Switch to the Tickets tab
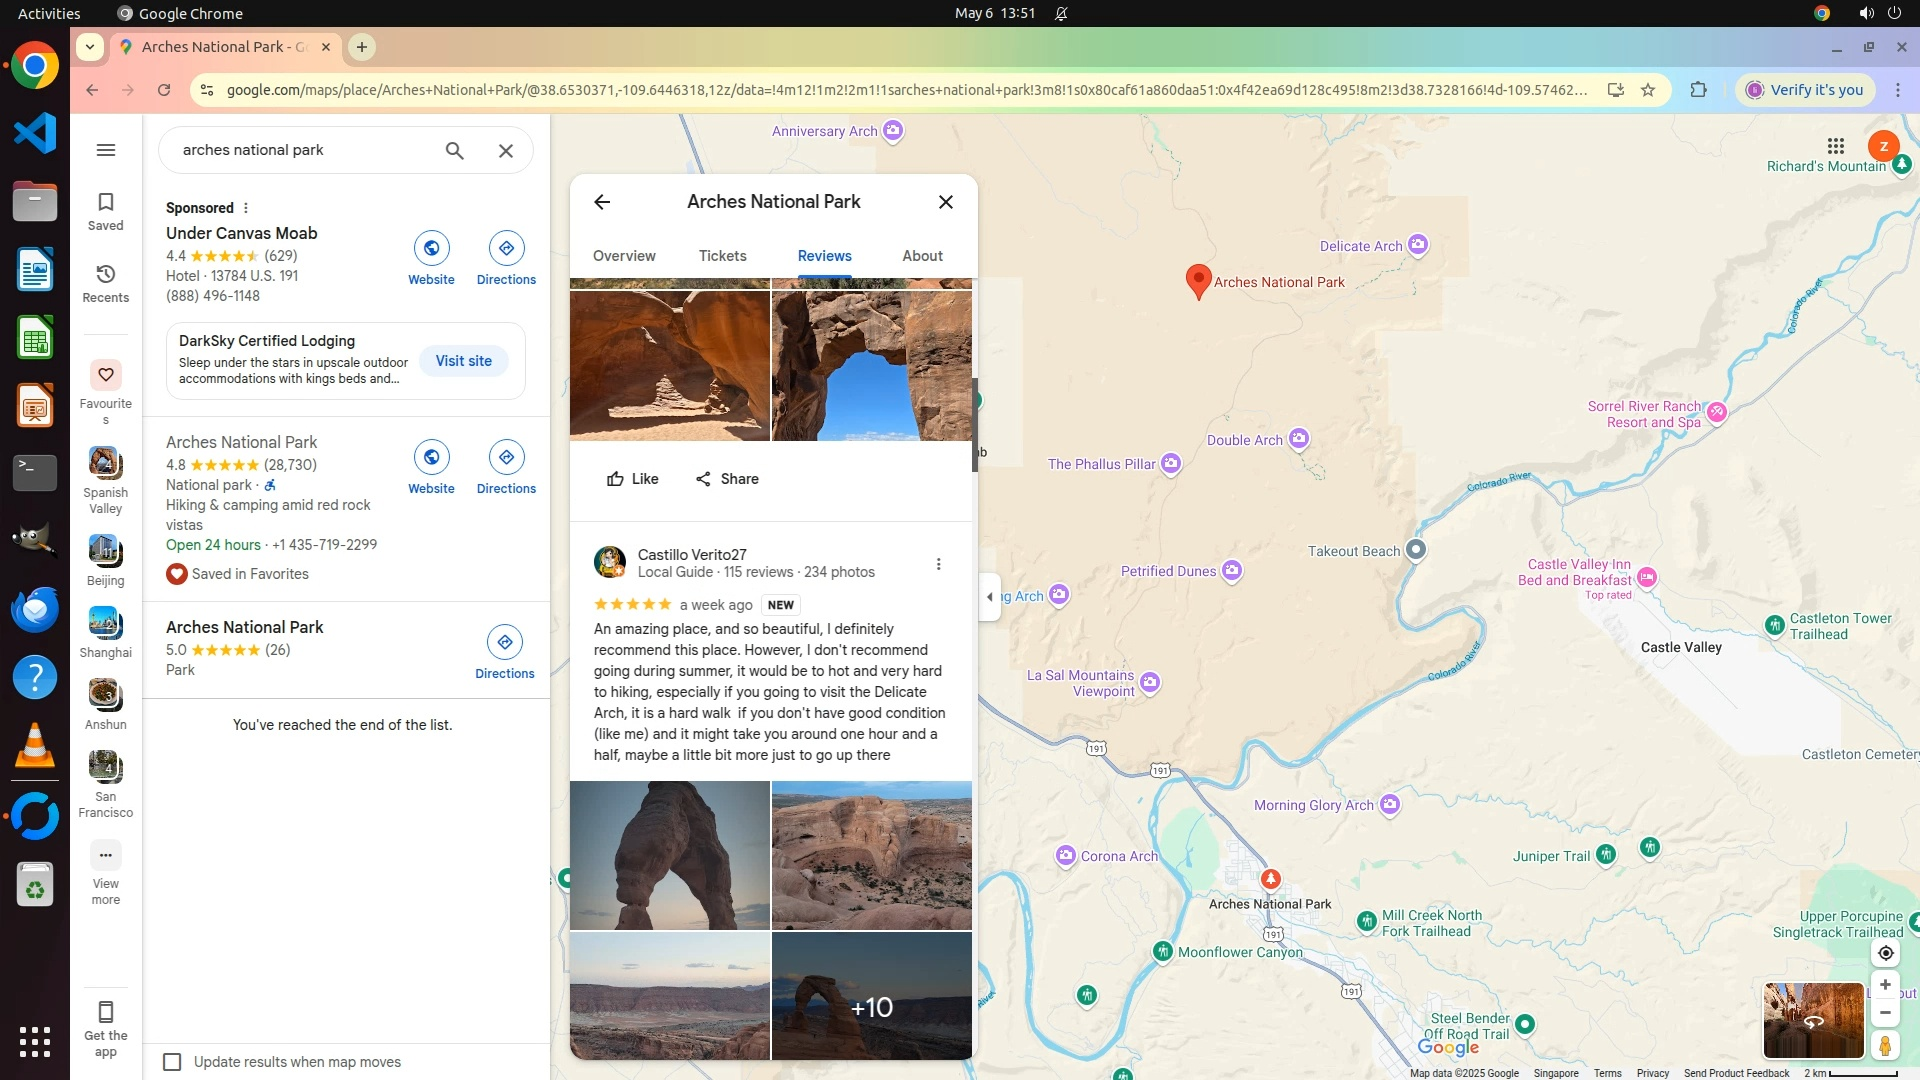The width and height of the screenshot is (1920, 1080). 722,256
